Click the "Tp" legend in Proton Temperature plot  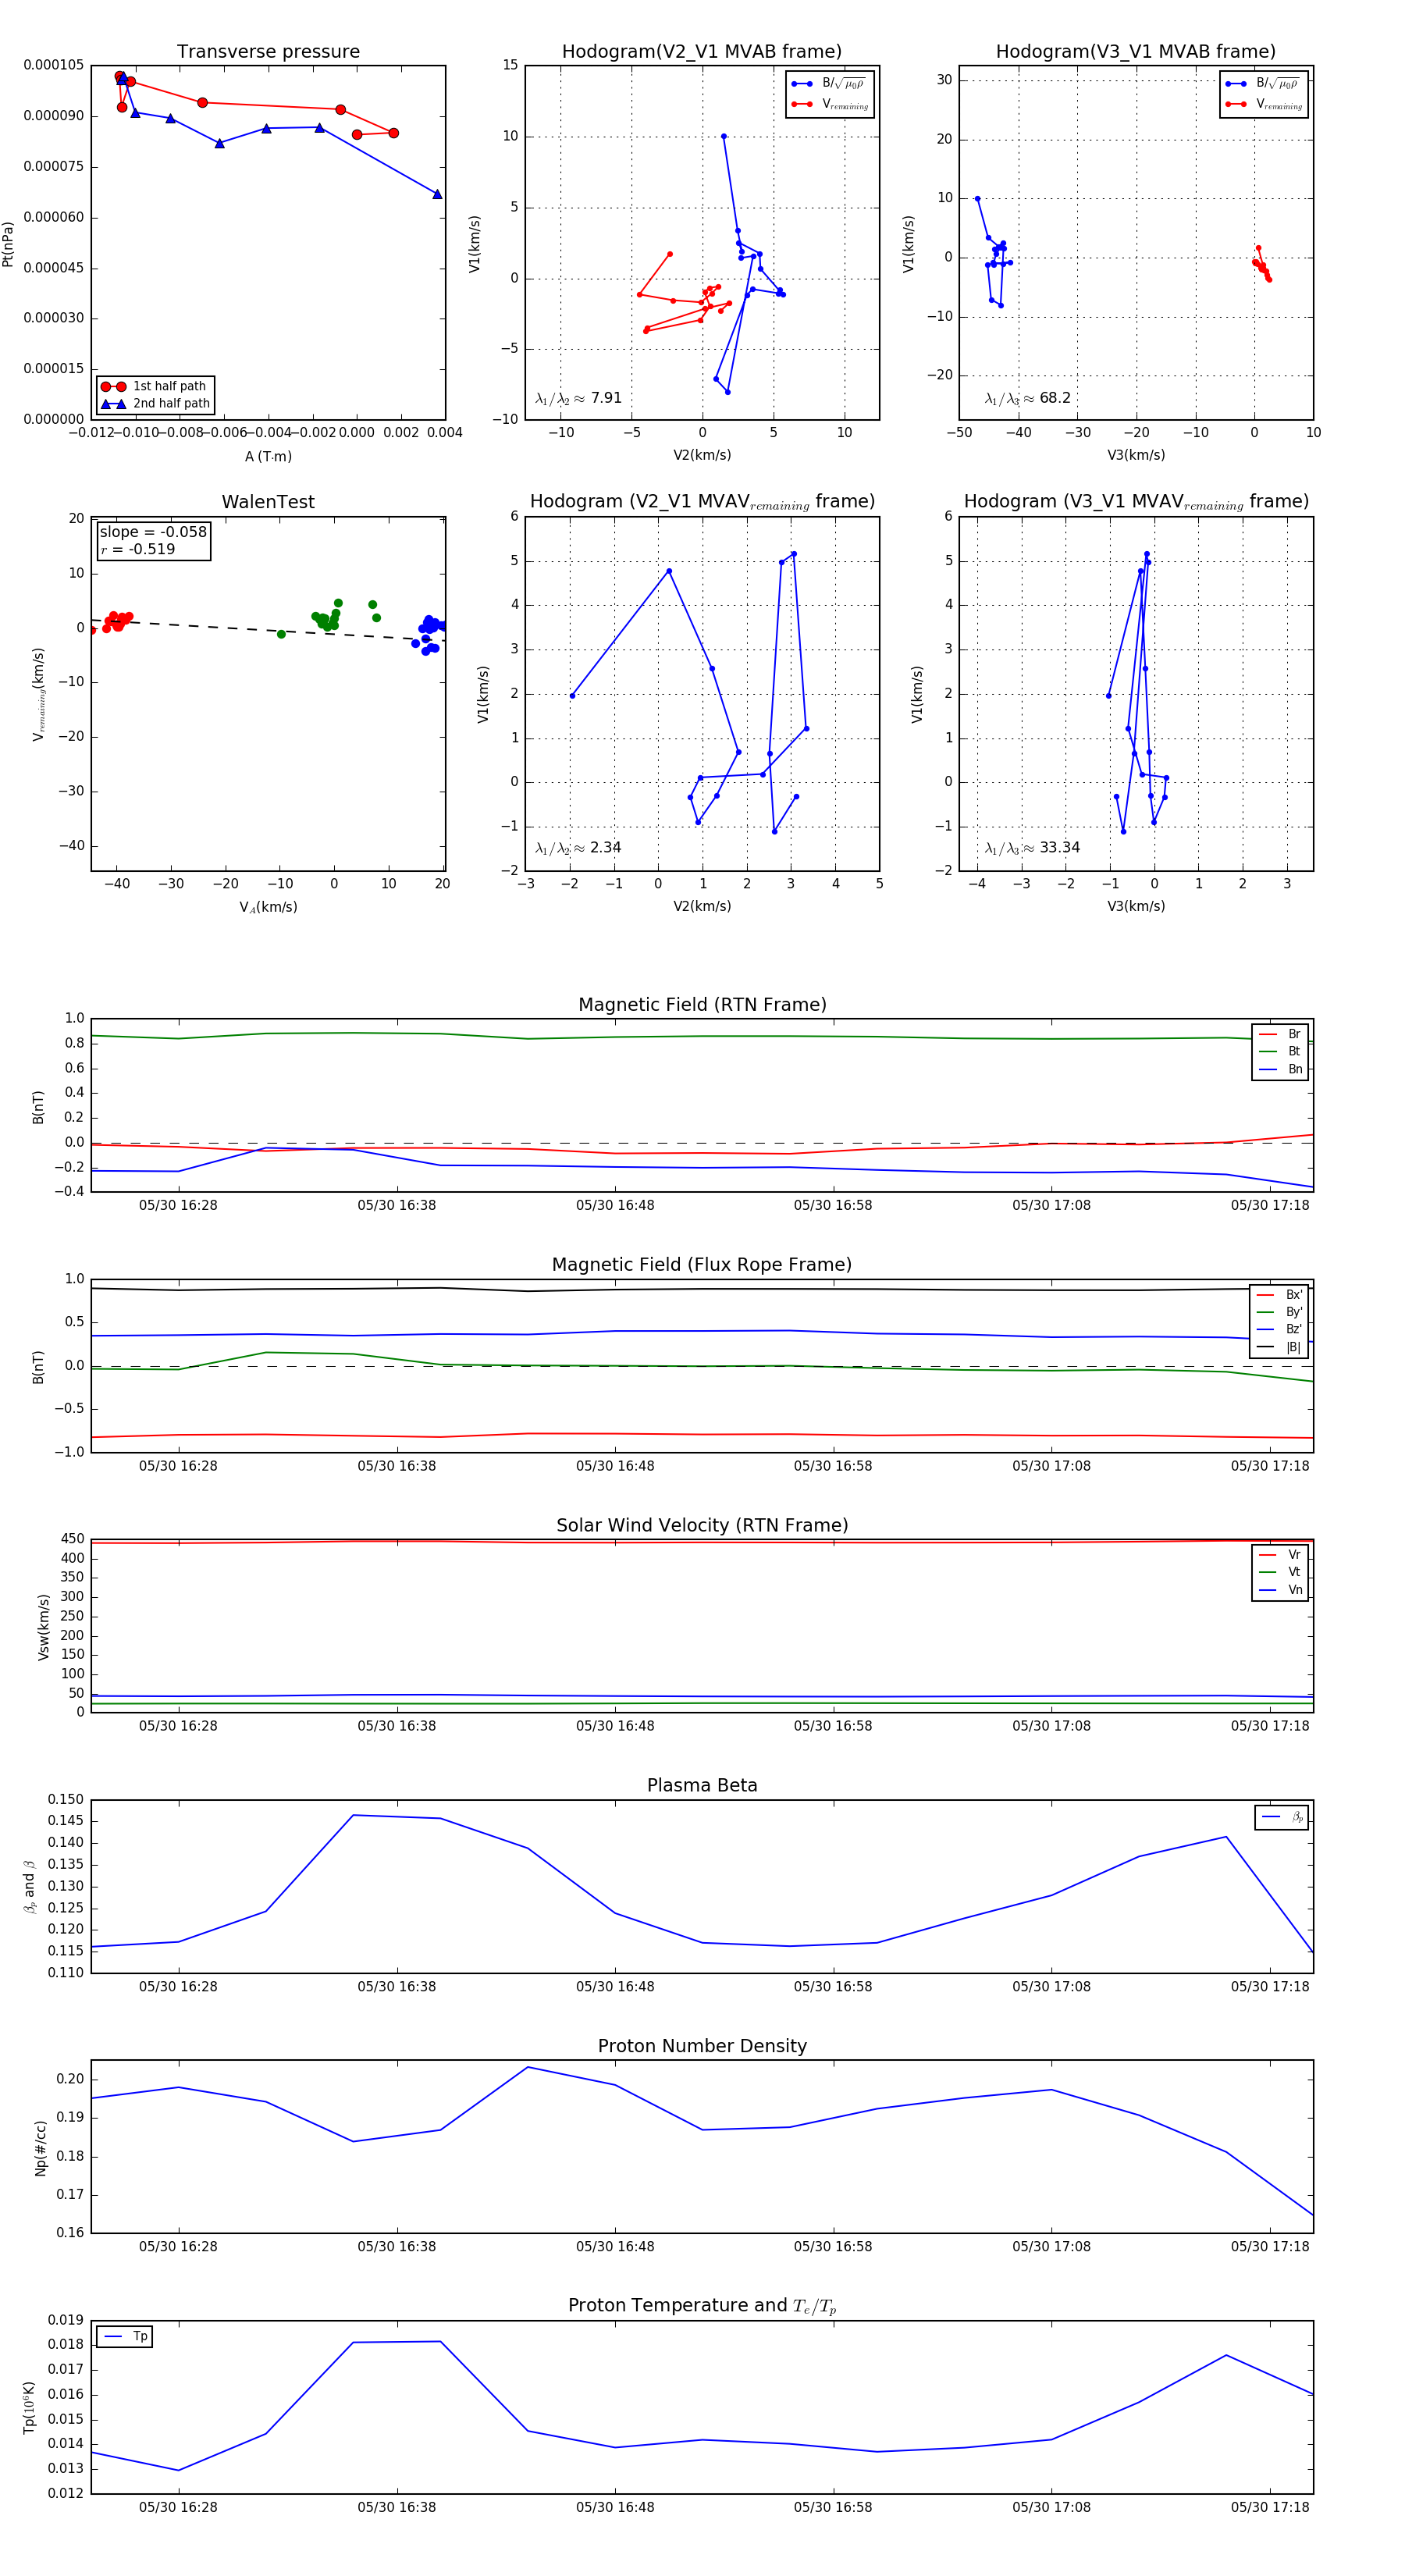125,2337
